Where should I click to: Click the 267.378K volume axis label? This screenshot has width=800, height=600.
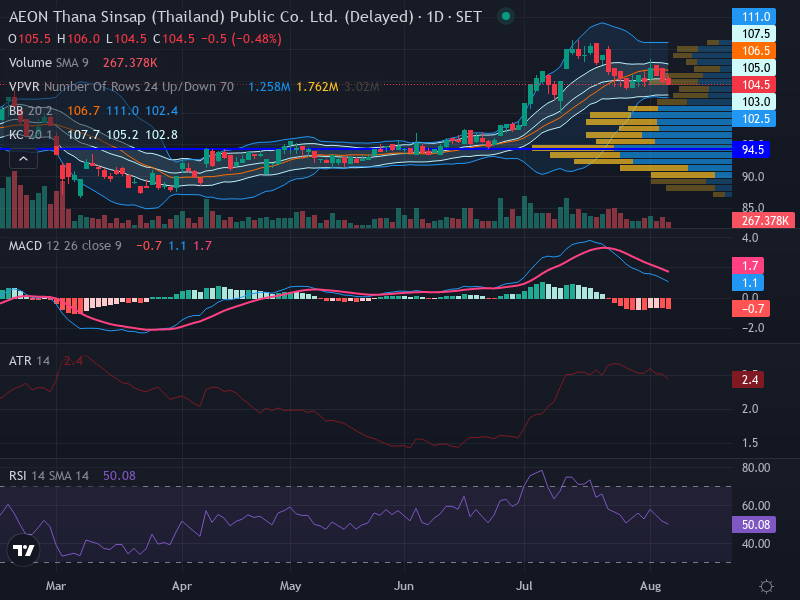pyautogui.click(x=763, y=220)
